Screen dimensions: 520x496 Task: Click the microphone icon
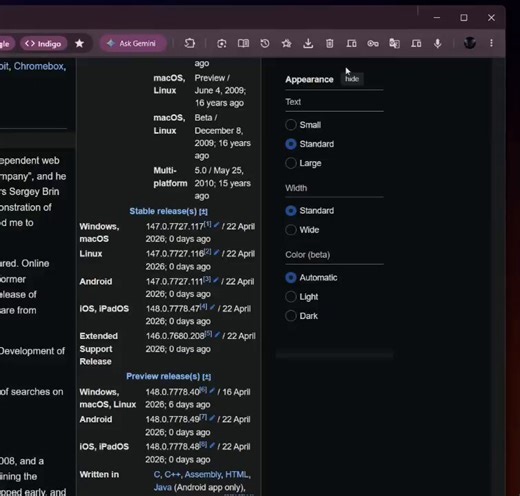pos(438,43)
